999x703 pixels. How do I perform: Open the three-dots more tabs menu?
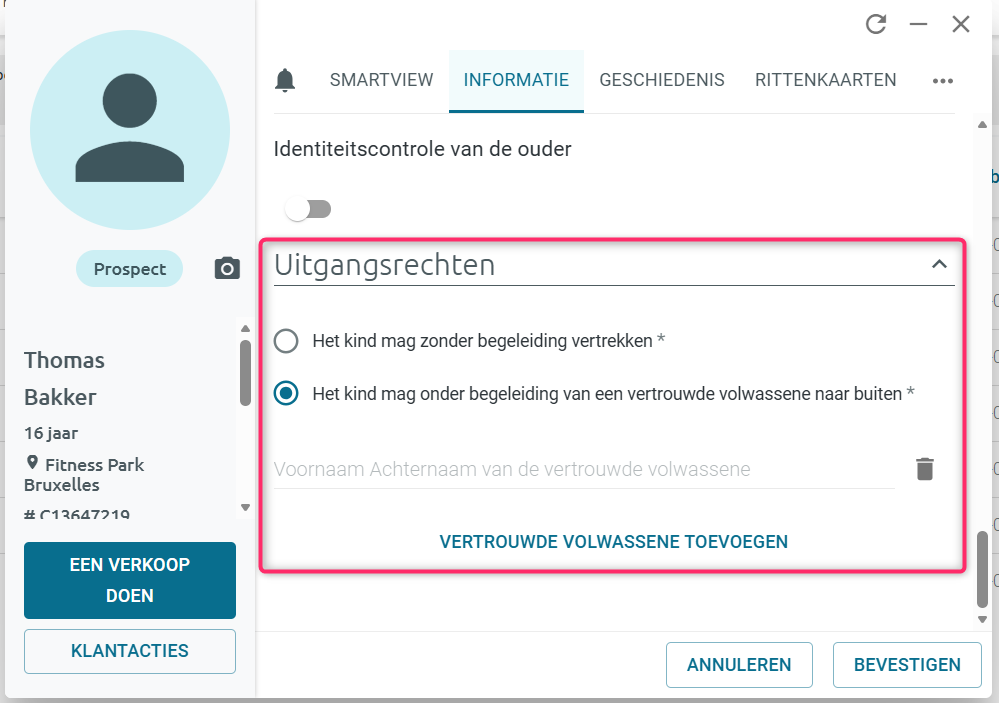[x=942, y=81]
